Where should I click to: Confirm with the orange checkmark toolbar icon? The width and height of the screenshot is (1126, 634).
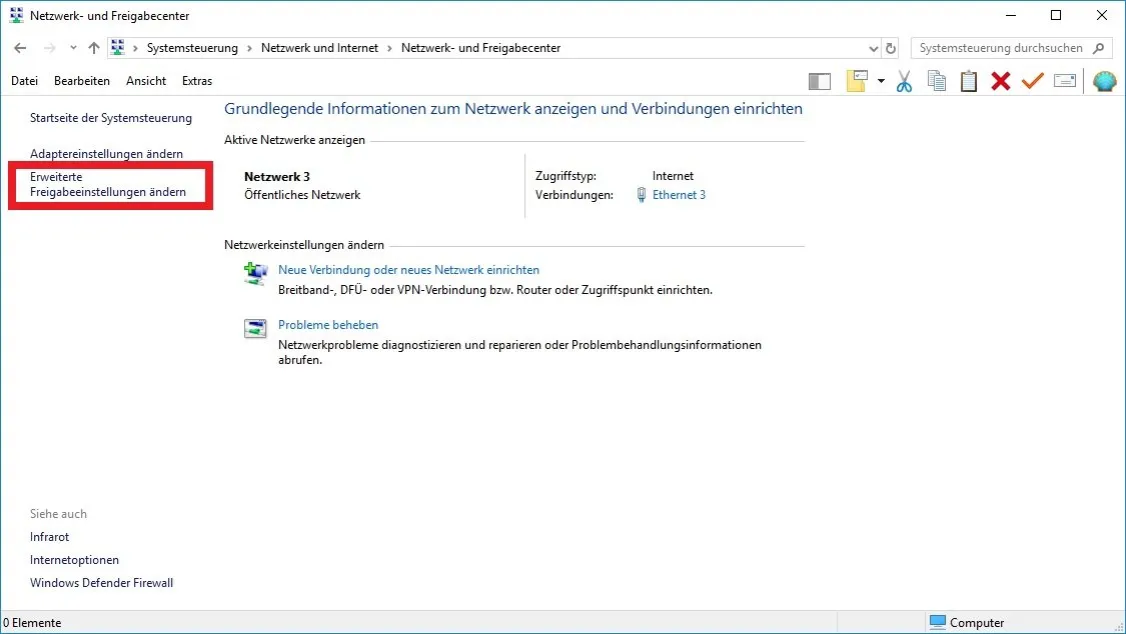coord(1032,81)
